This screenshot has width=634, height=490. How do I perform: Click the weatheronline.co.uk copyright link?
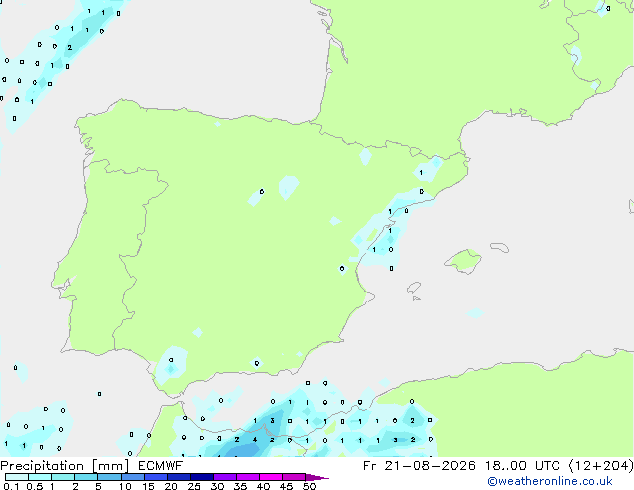click(549, 481)
